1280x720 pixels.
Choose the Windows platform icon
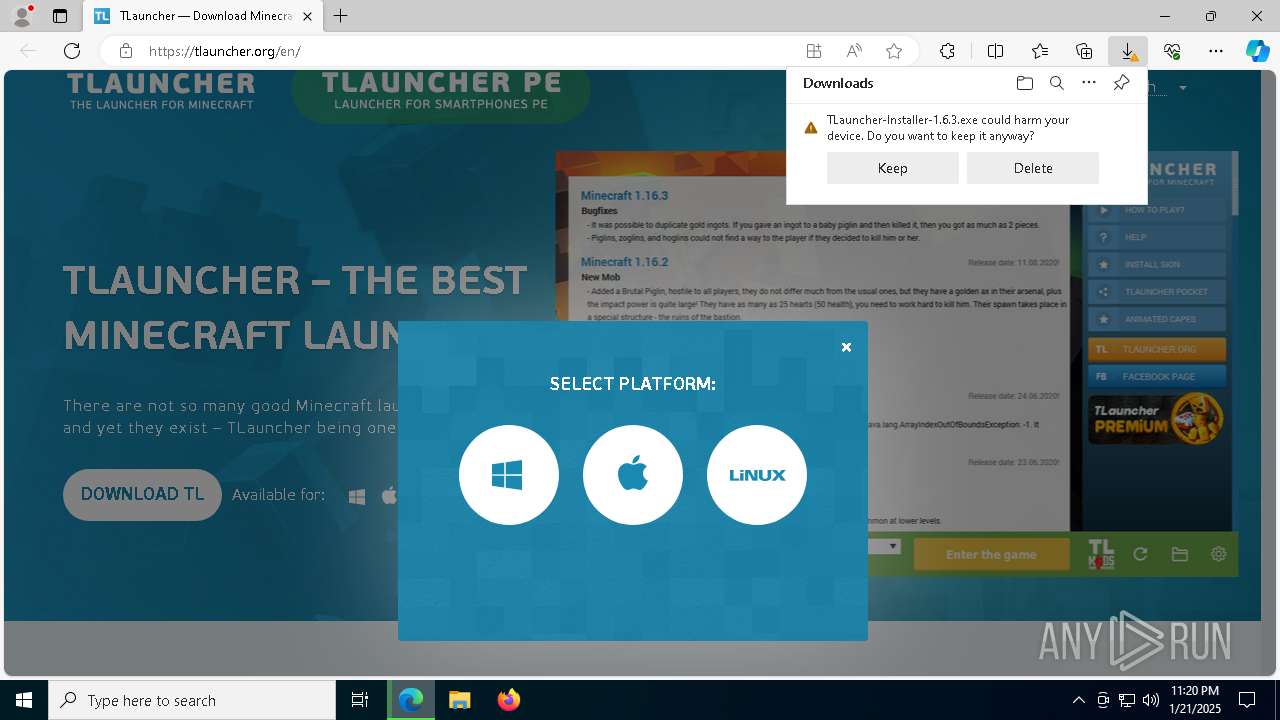tap(509, 475)
